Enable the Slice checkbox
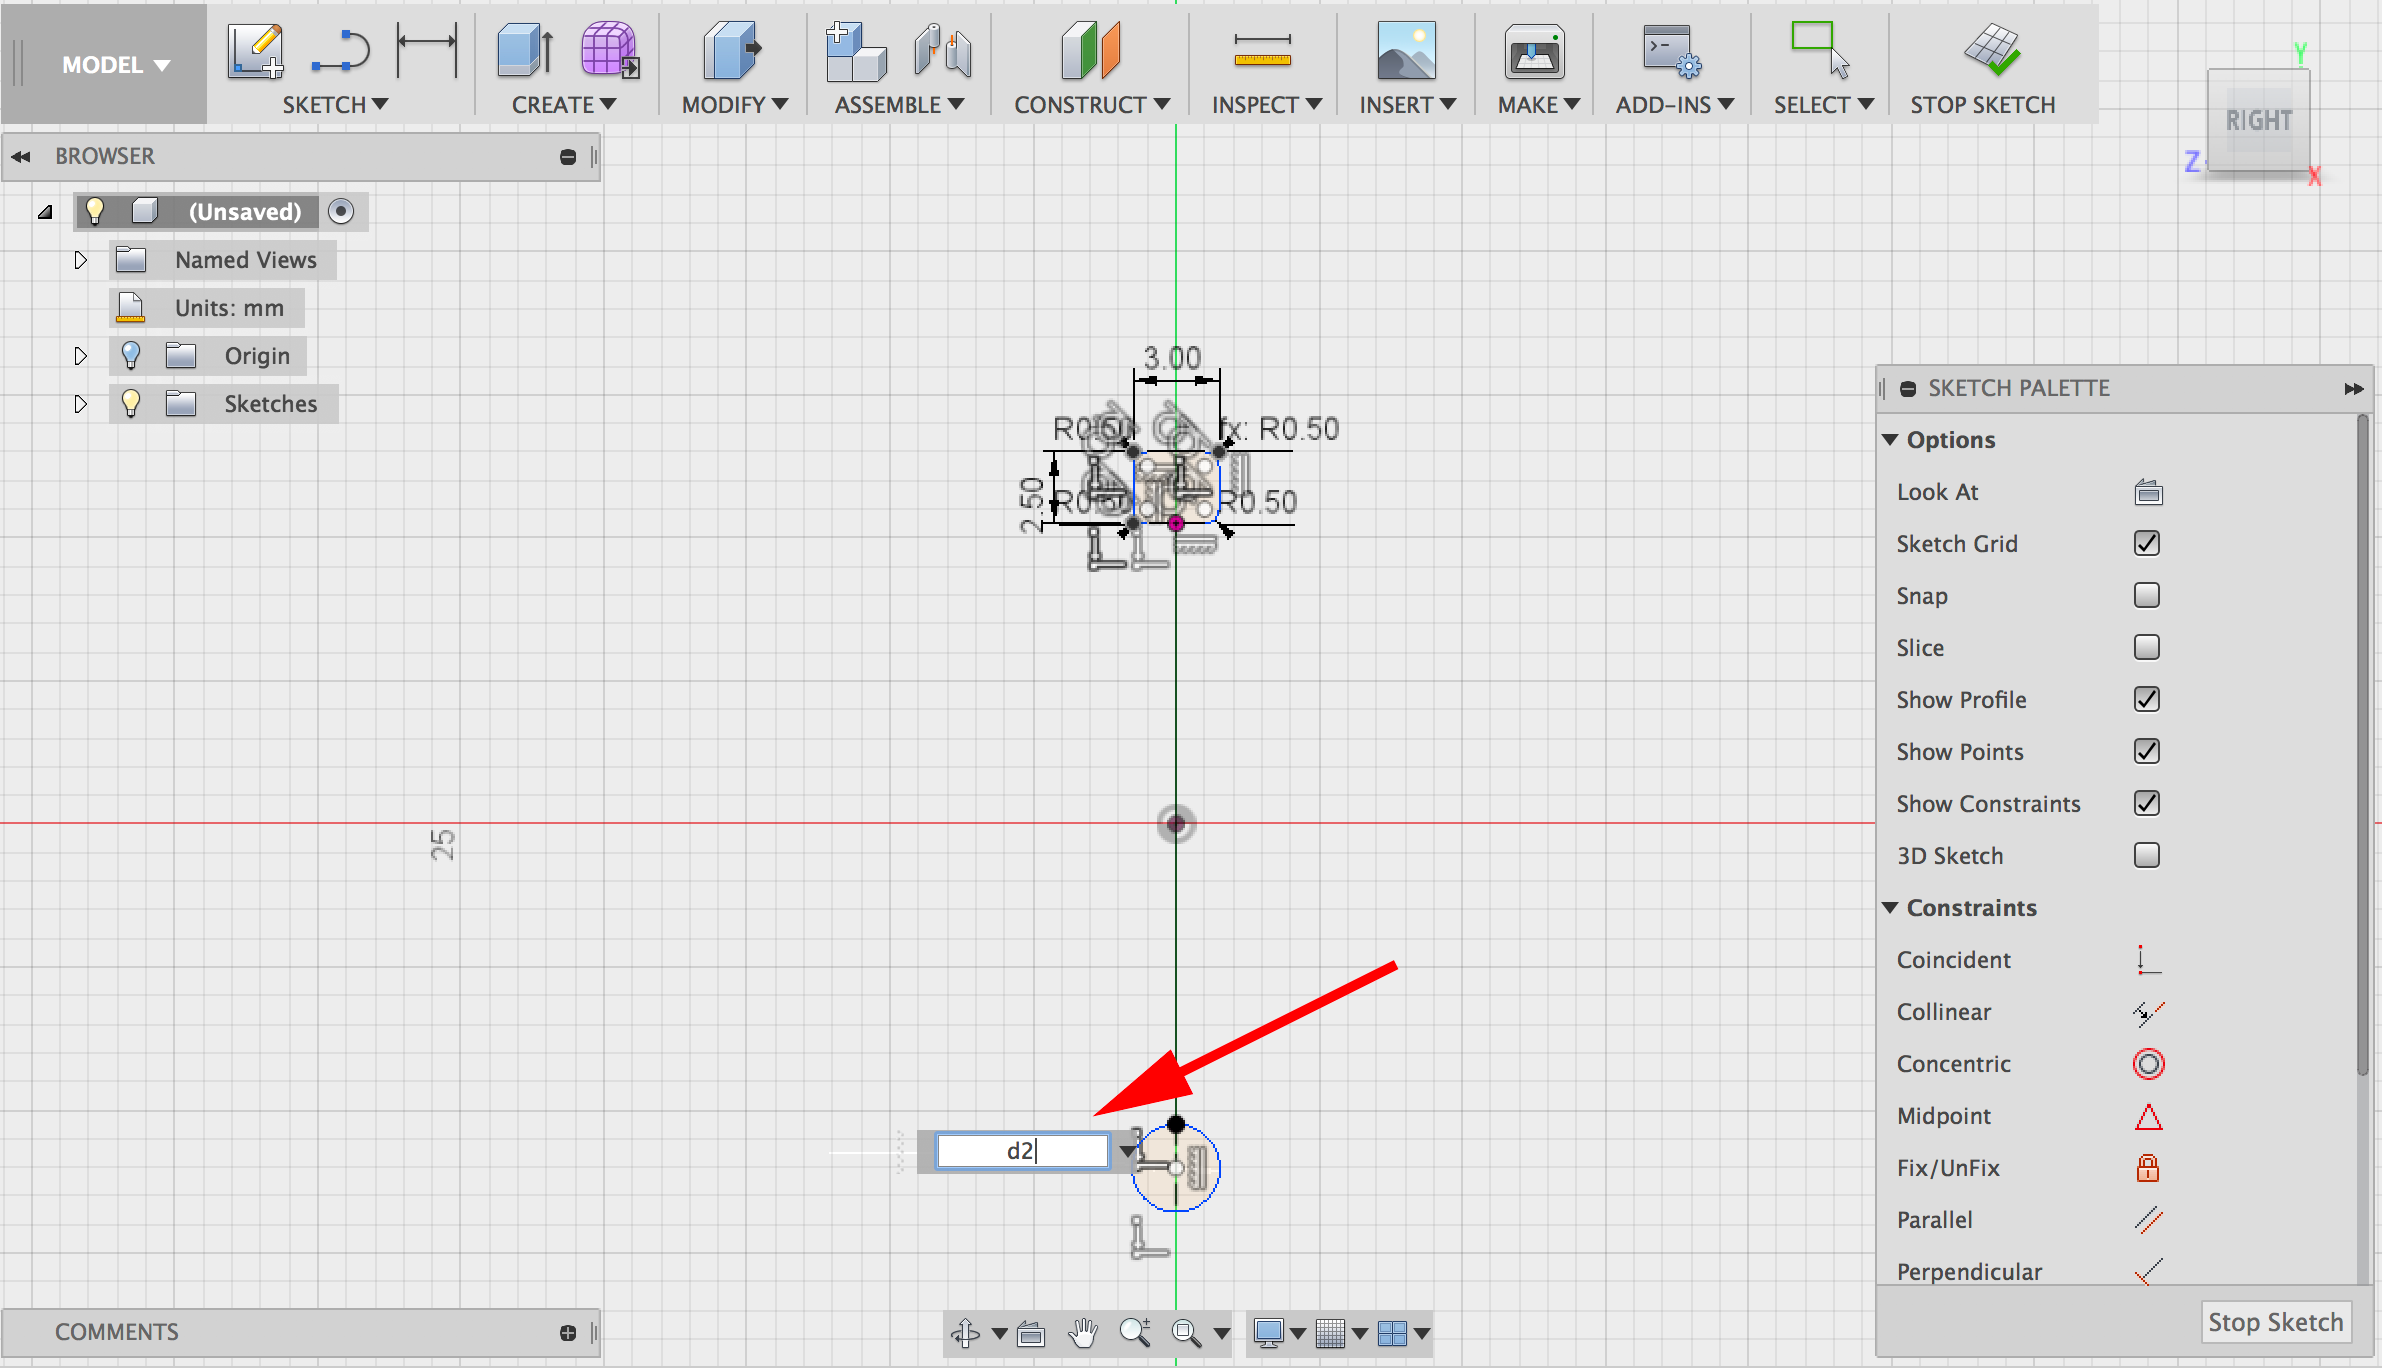2382x1368 pixels. point(2147,647)
